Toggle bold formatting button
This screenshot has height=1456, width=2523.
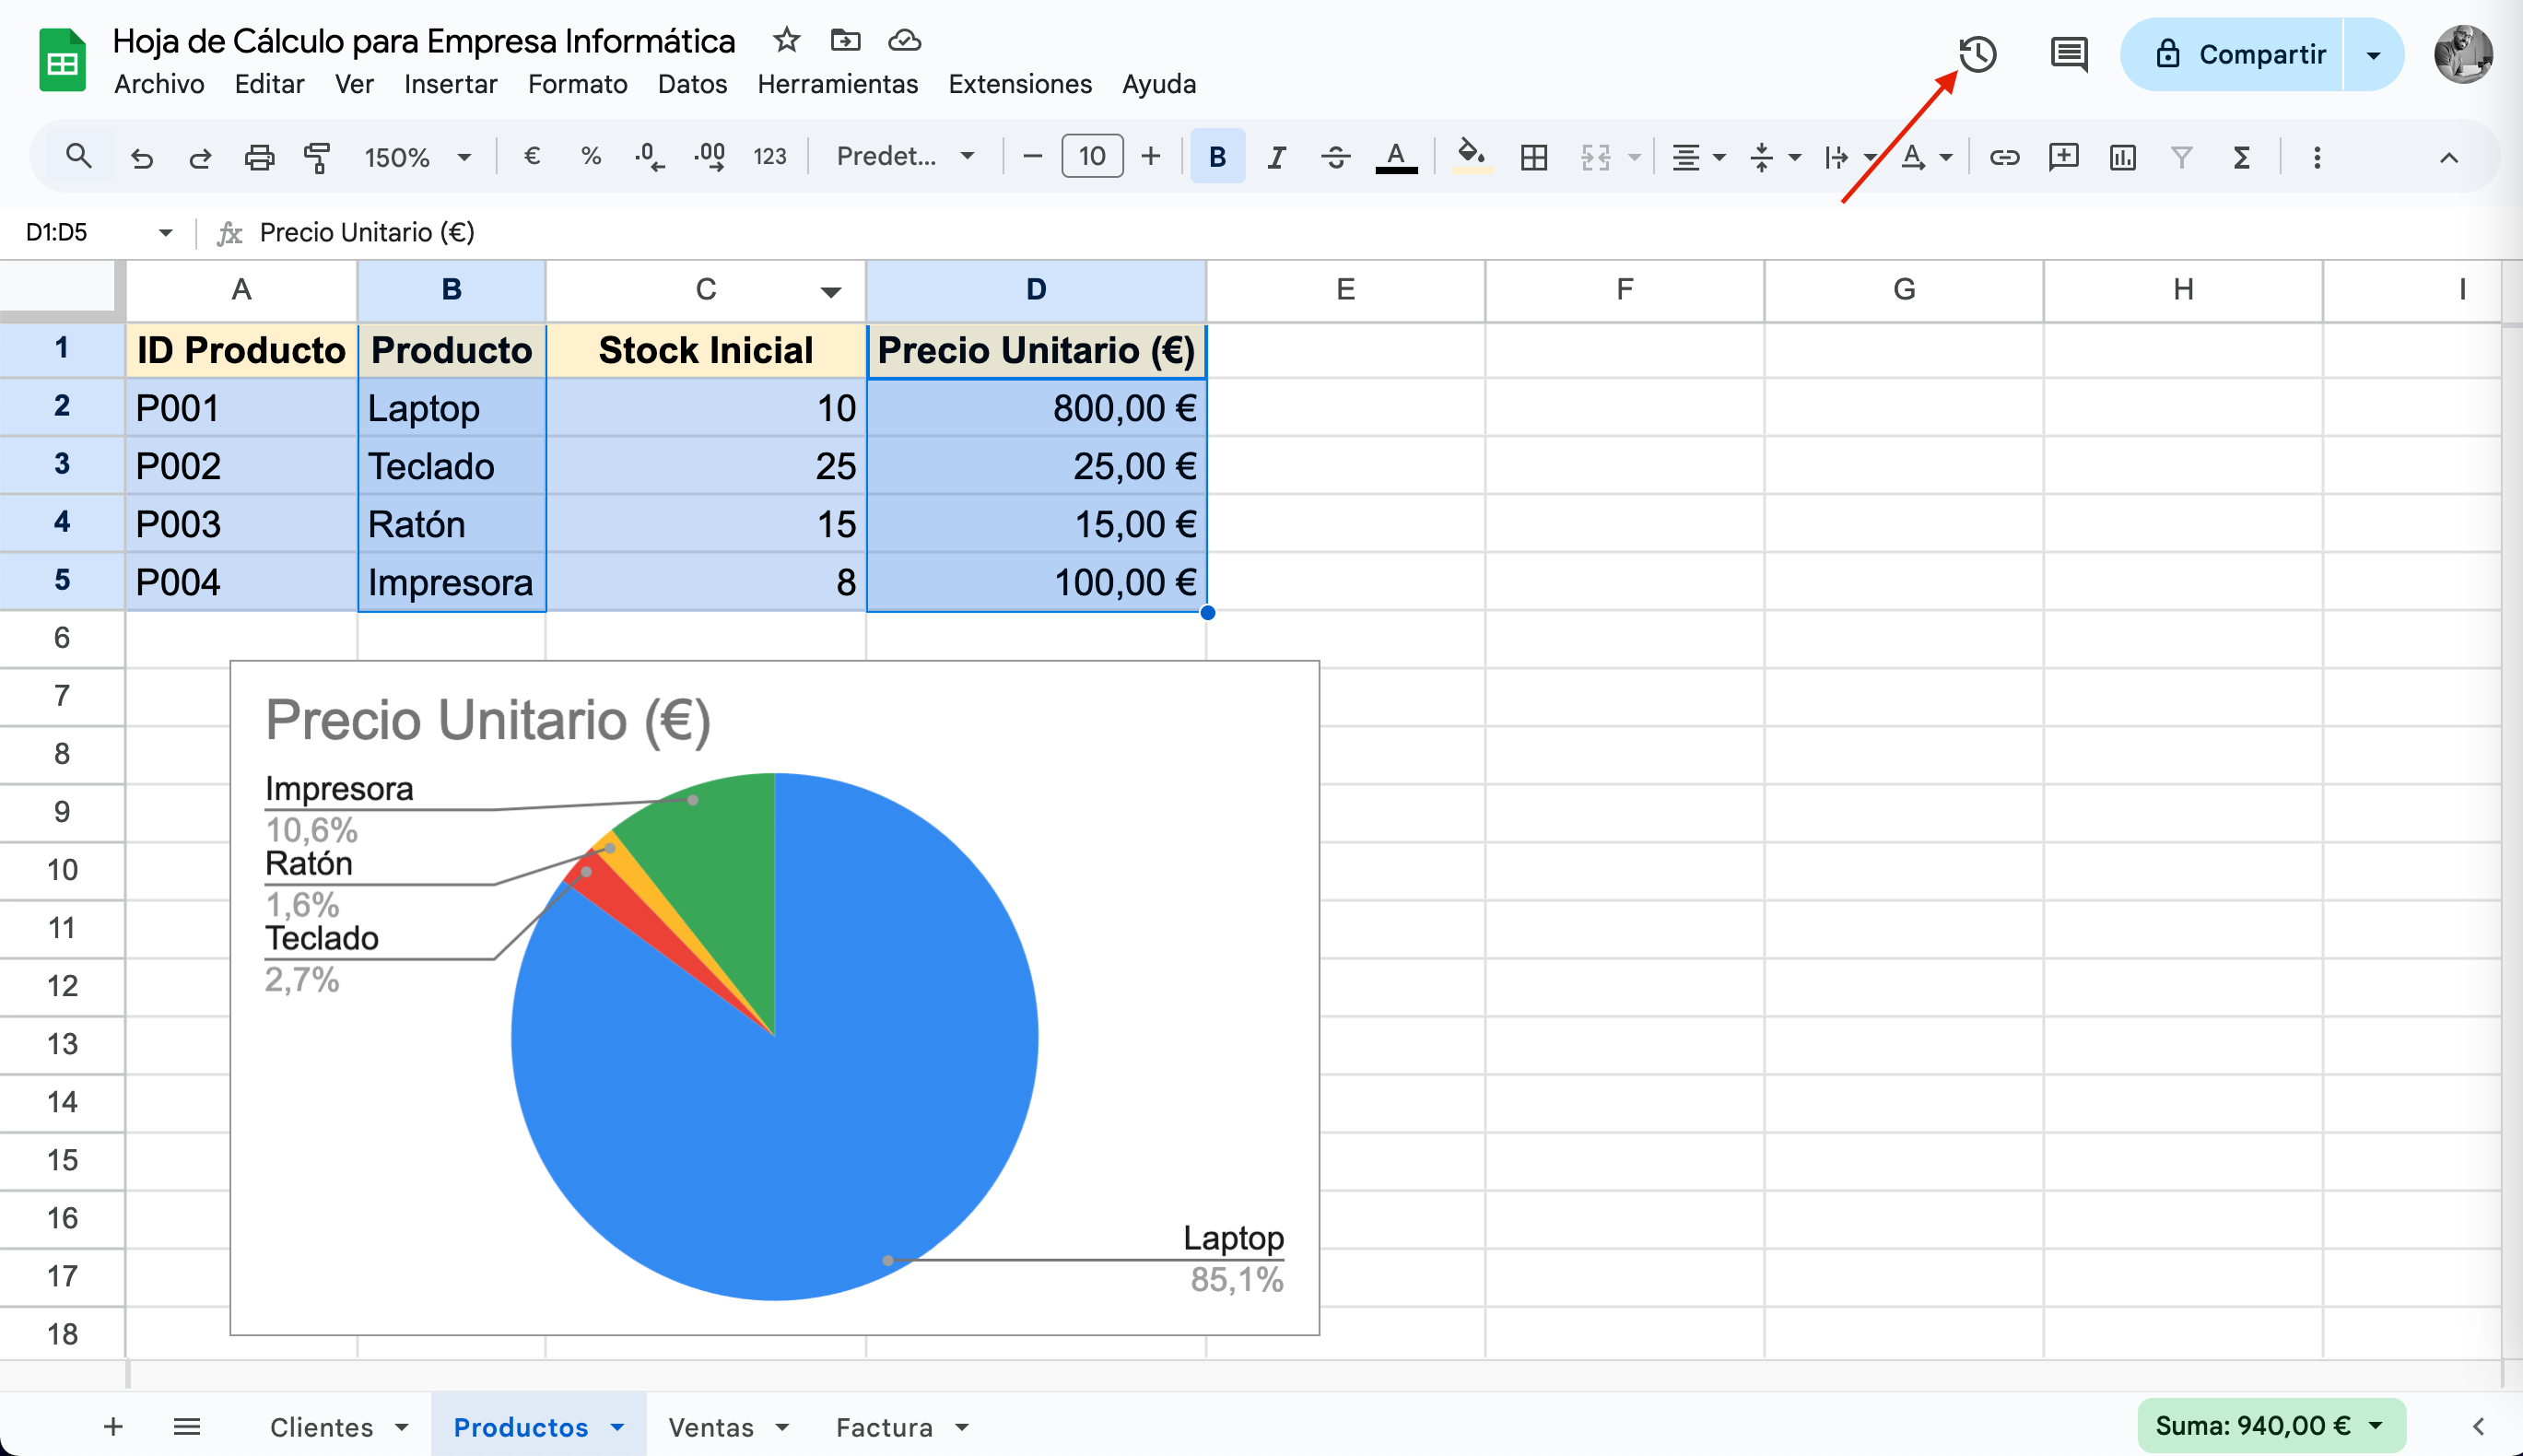click(1217, 157)
